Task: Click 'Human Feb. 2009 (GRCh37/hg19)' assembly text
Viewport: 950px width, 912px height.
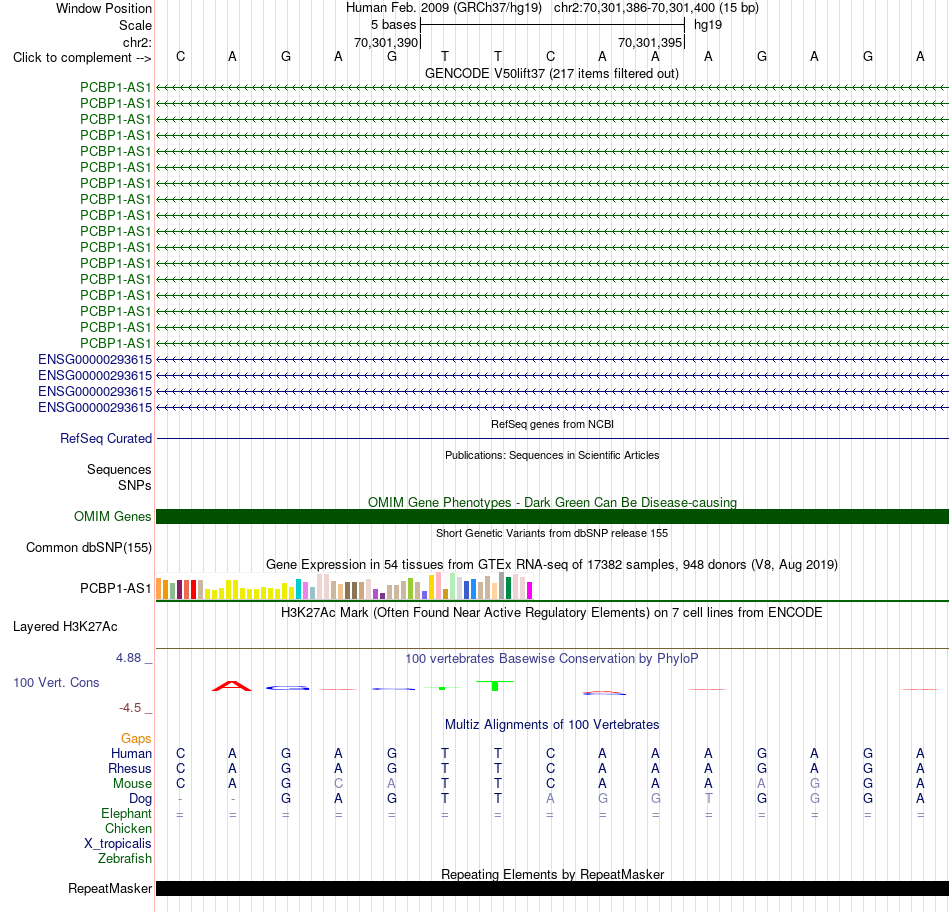Action: pyautogui.click(x=443, y=8)
